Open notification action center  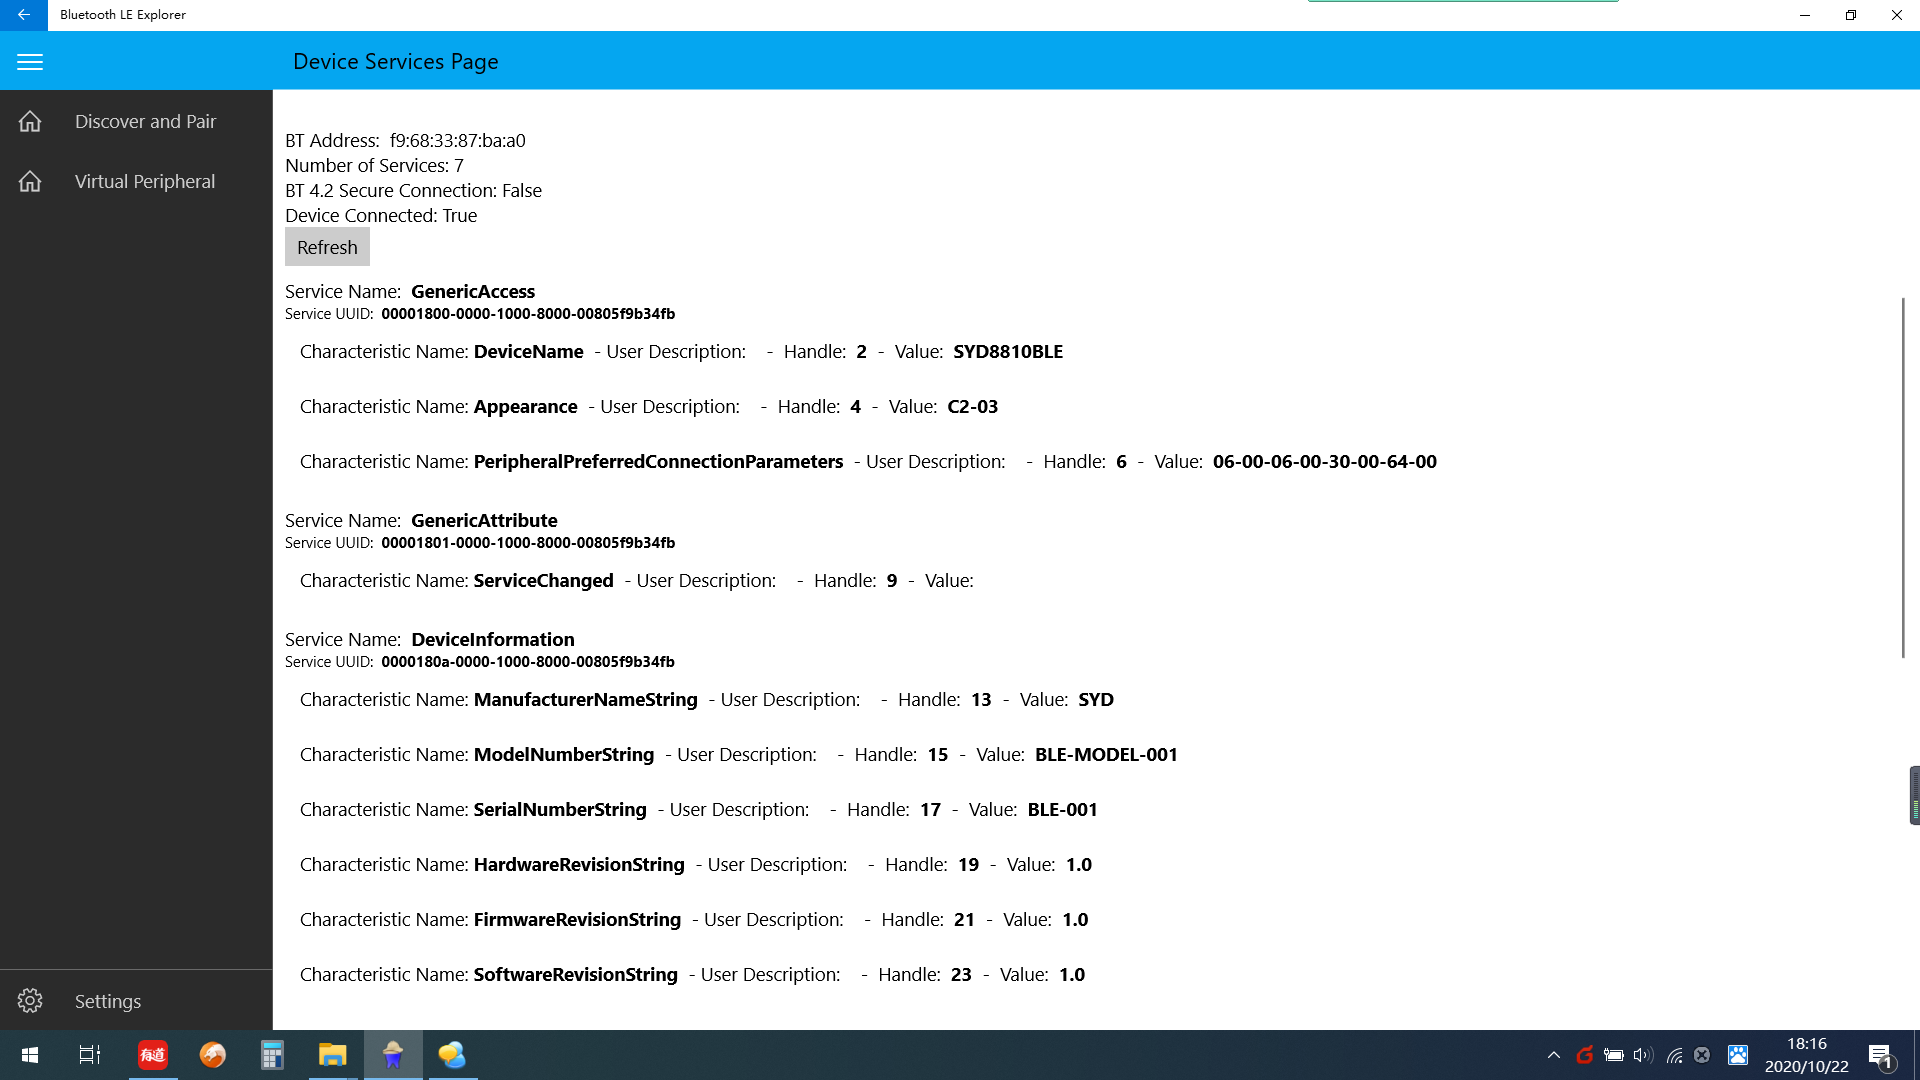(x=1880, y=1055)
